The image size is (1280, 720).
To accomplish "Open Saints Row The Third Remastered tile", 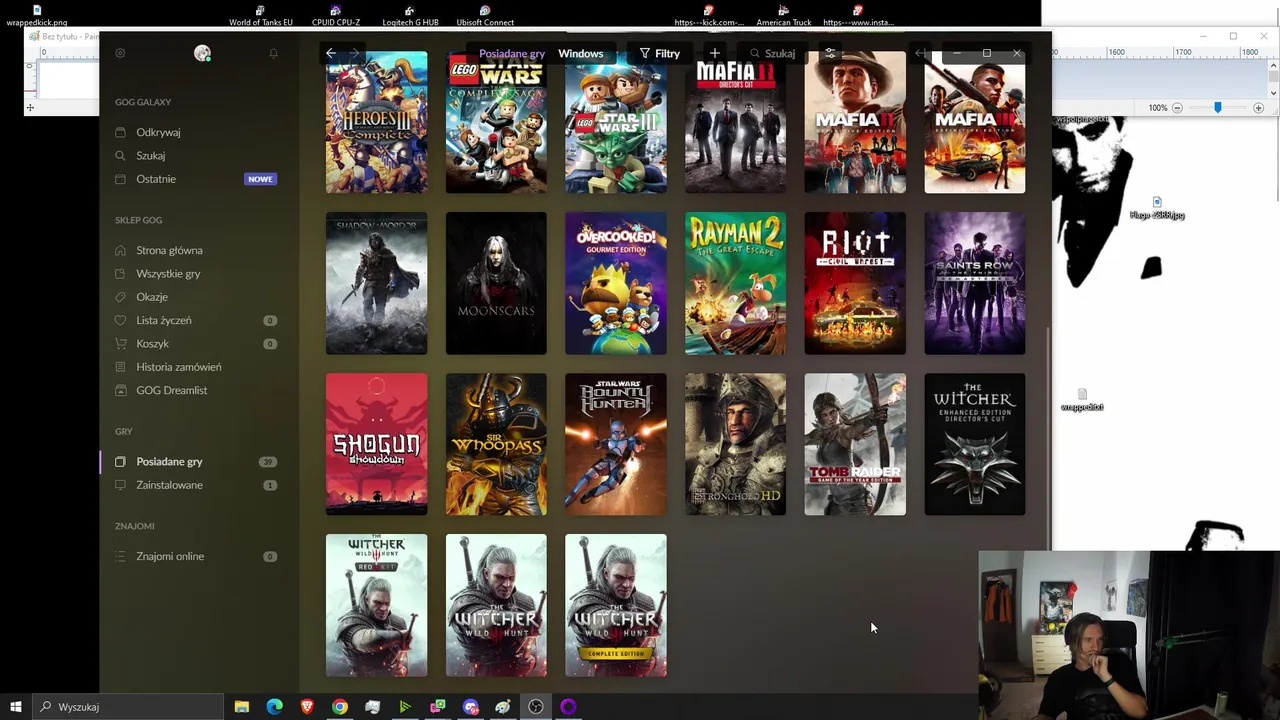I will click(x=975, y=283).
